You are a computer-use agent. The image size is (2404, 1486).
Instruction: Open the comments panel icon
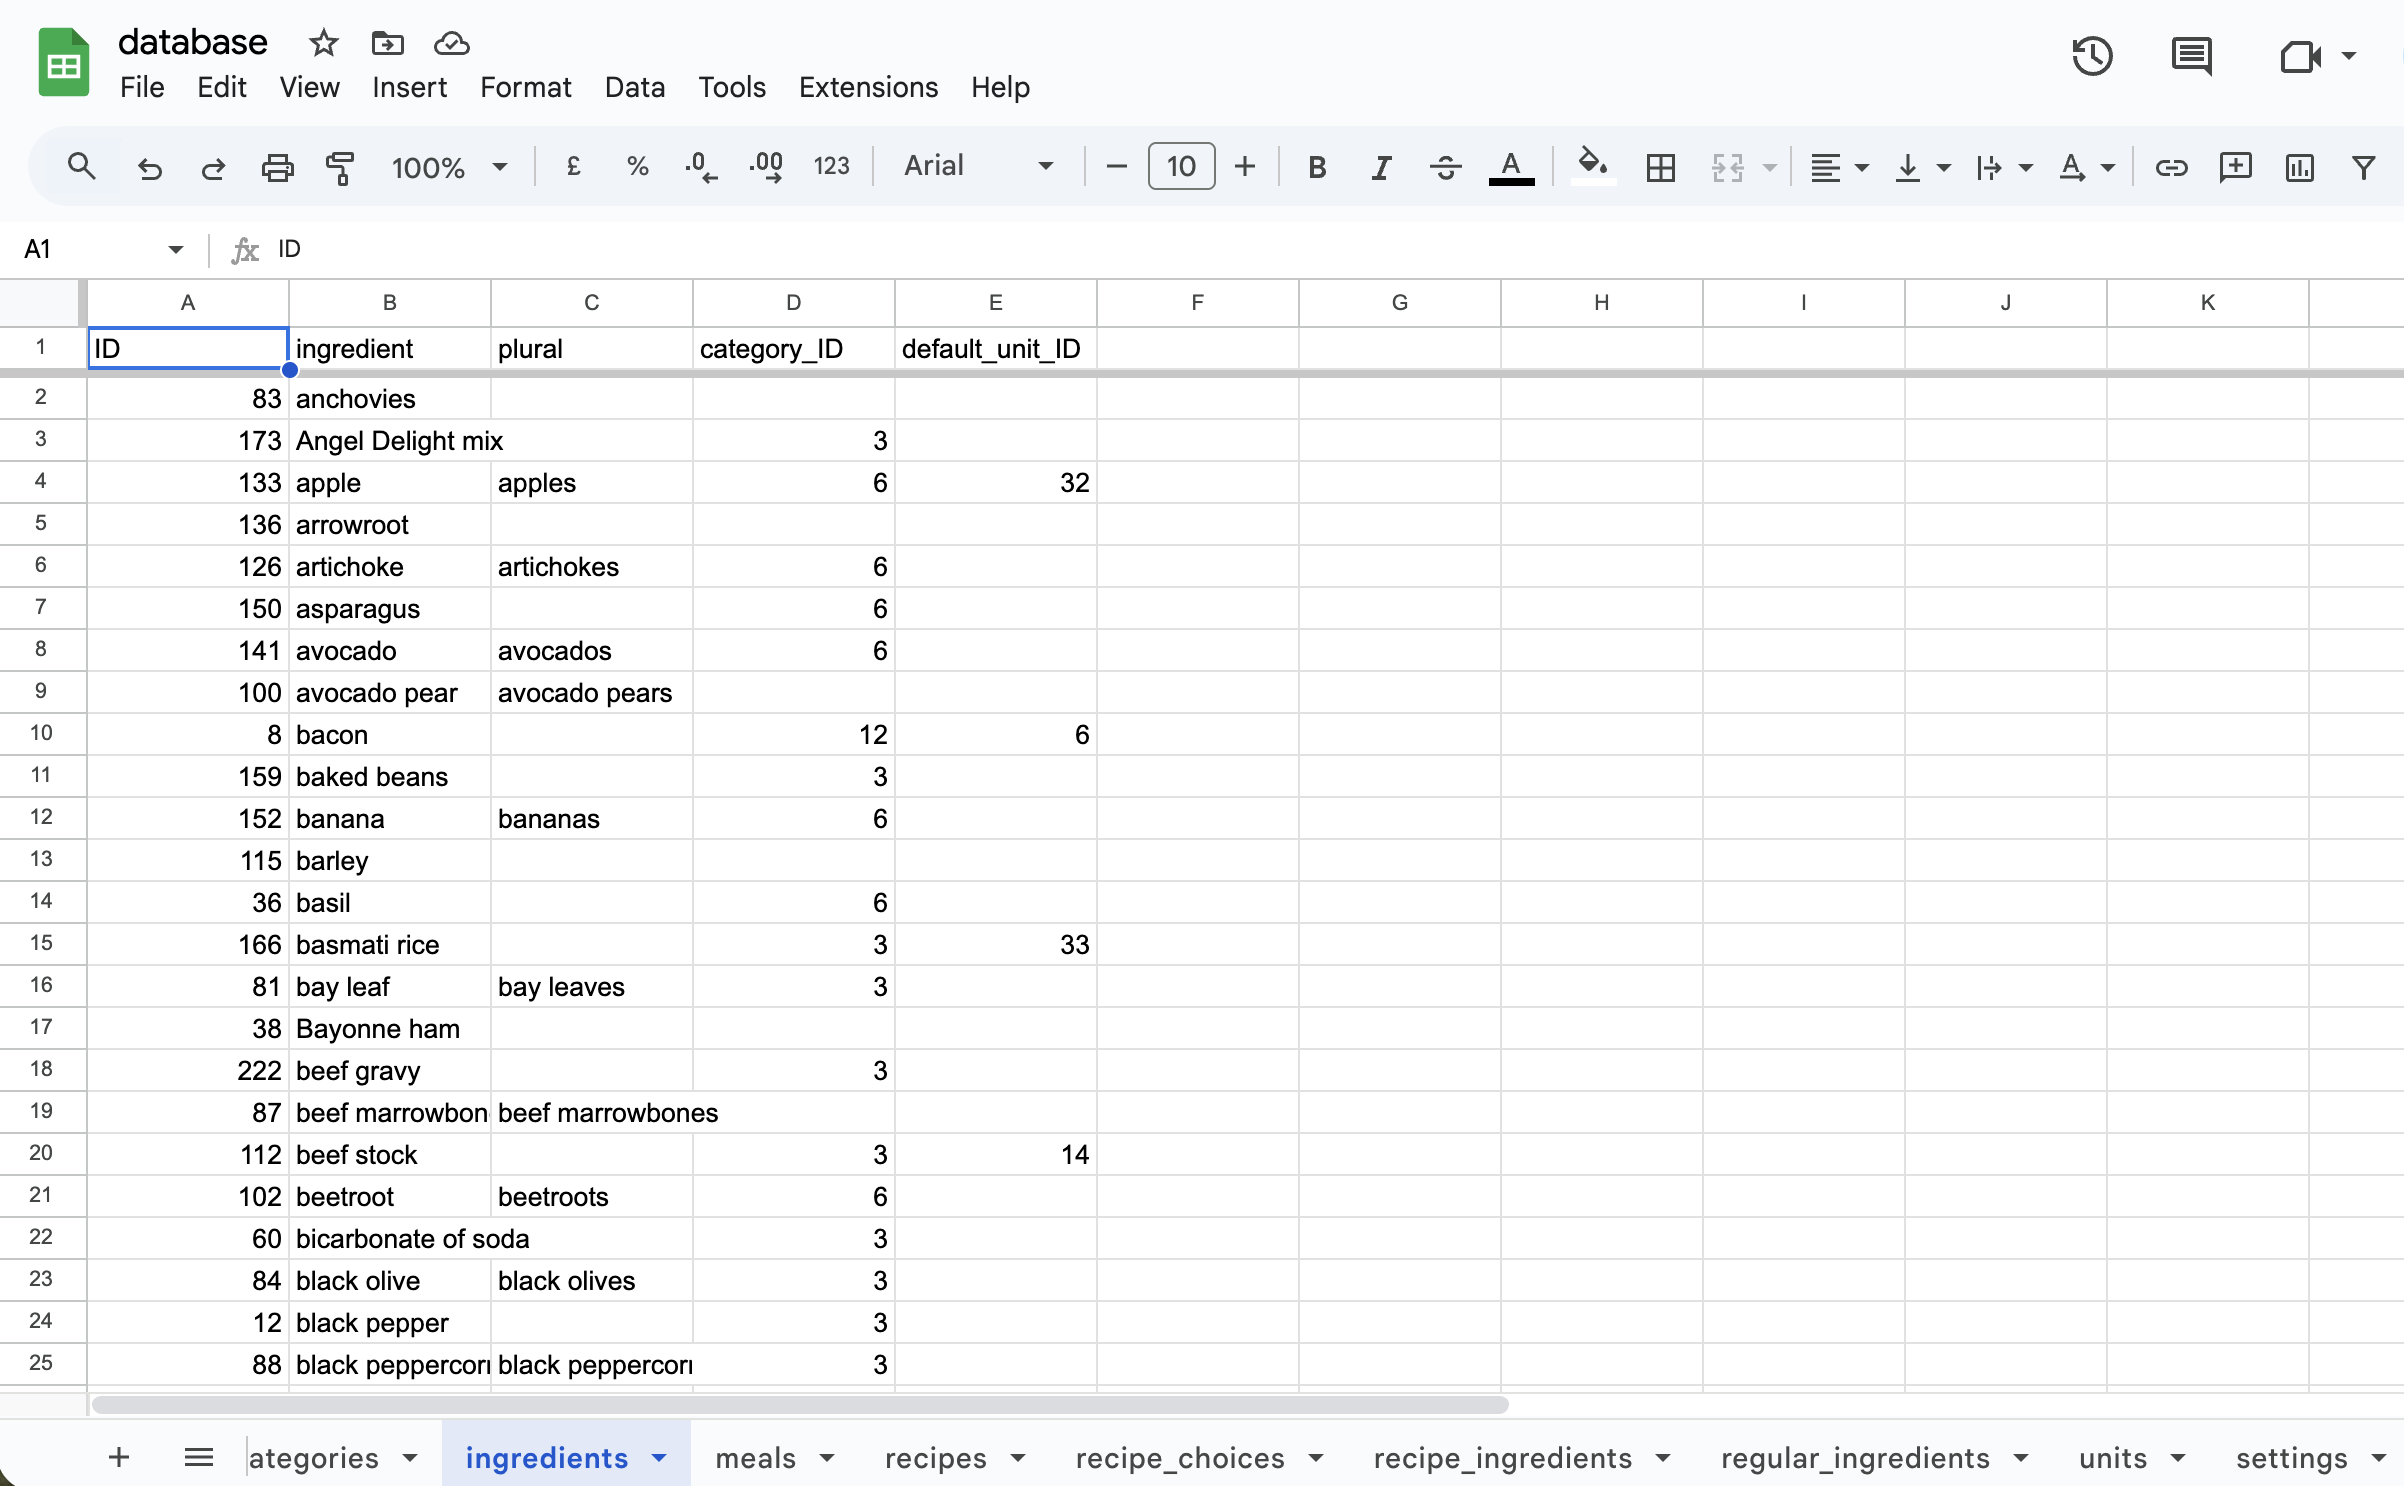[2191, 57]
